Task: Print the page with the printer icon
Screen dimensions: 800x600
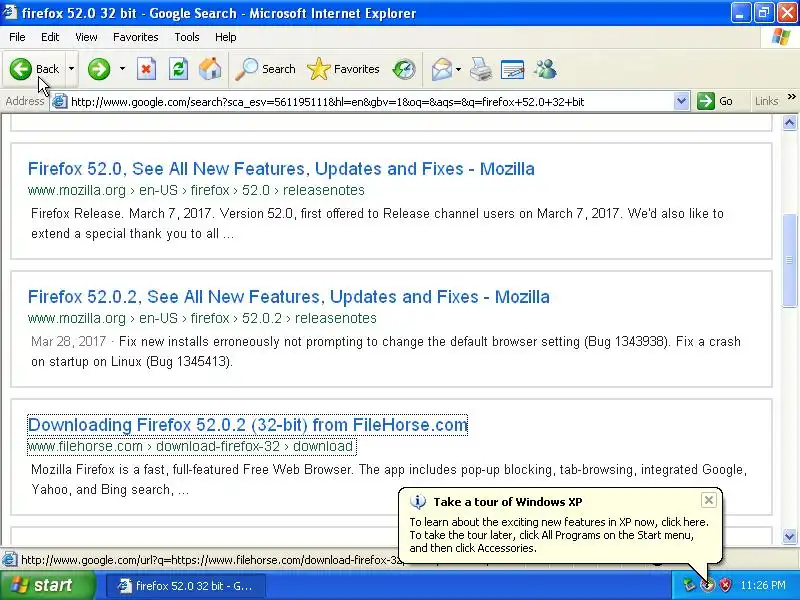Action: 481,69
